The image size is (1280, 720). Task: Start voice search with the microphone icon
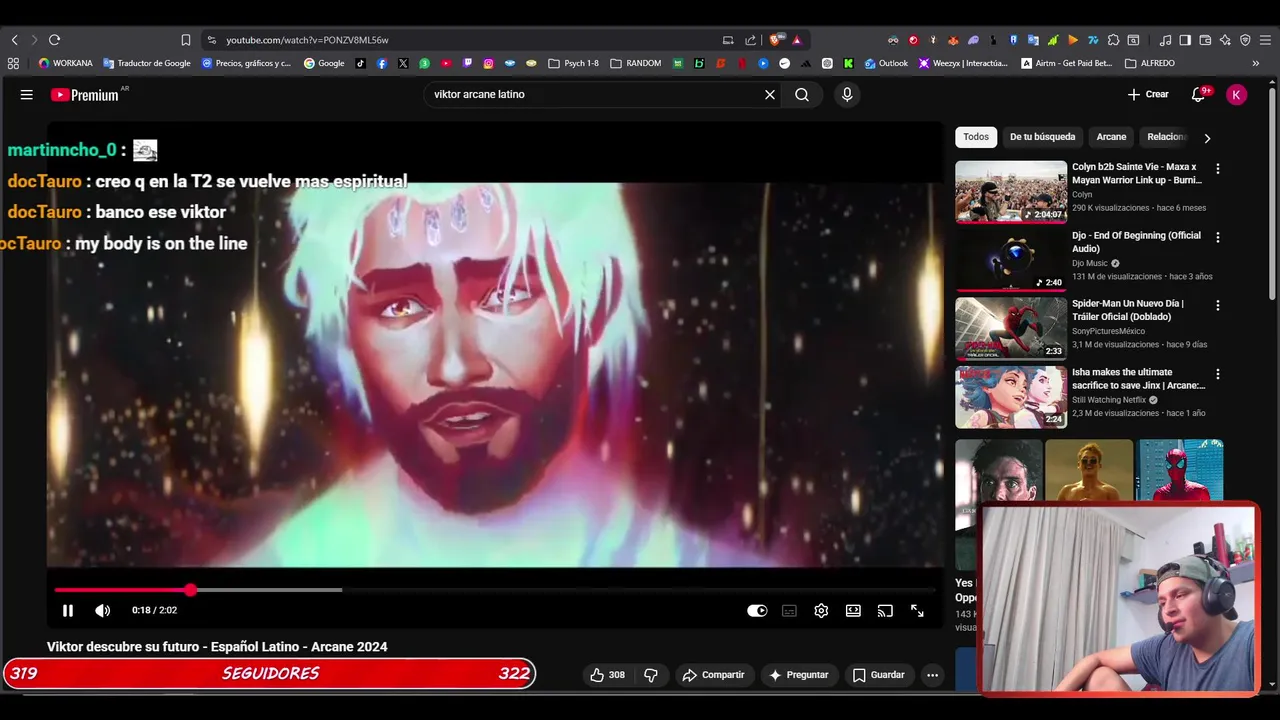coord(847,94)
